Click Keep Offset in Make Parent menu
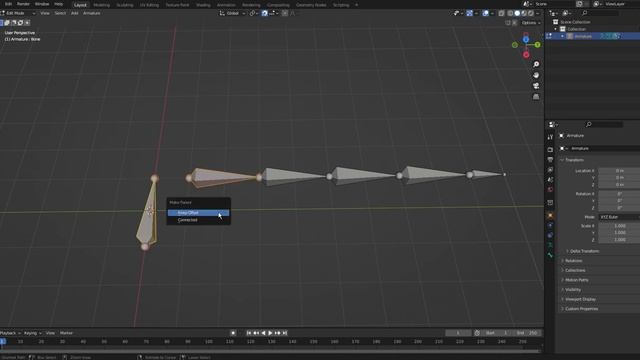 coord(198,213)
